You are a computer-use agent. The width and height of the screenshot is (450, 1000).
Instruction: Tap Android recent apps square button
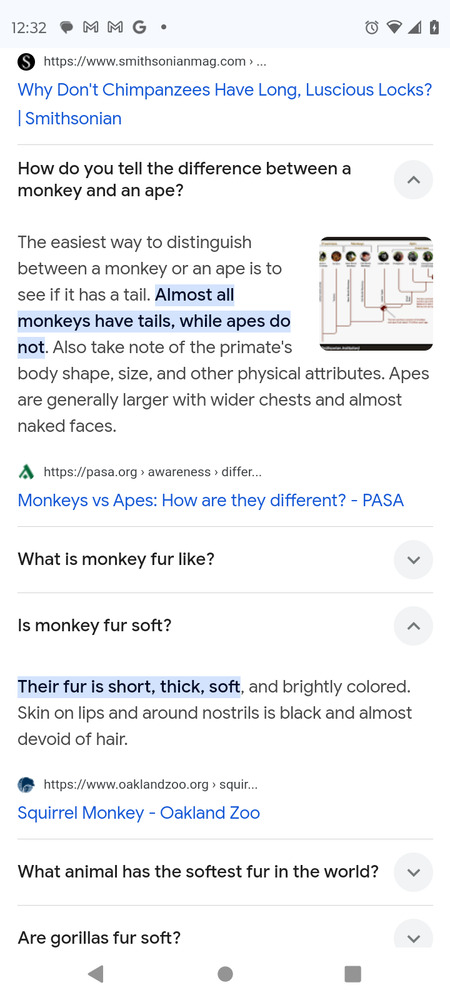pos(352,973)
